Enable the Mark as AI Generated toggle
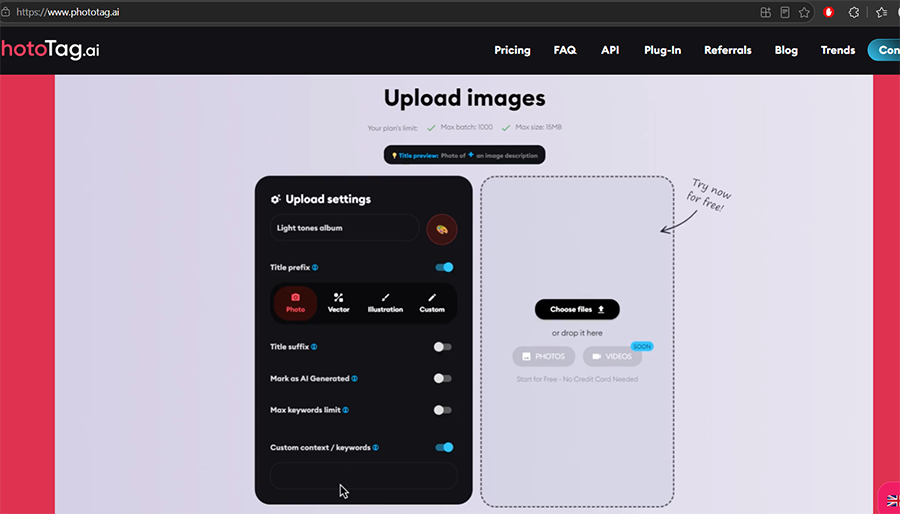The image size is (900, 514). (443, 379)
